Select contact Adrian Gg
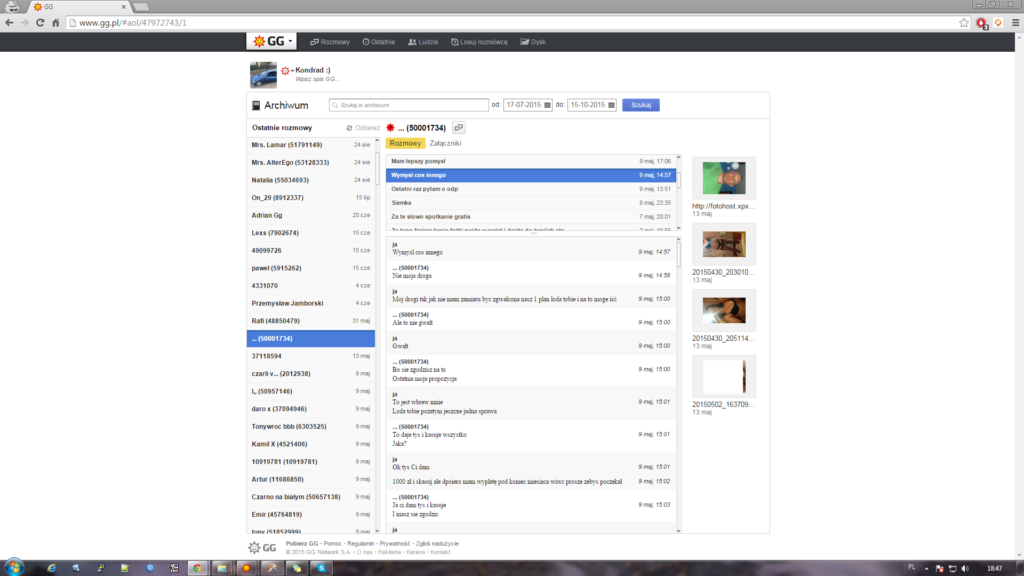Image resolution: width=1024 pixels, height=576 pixels. point(311,216)
